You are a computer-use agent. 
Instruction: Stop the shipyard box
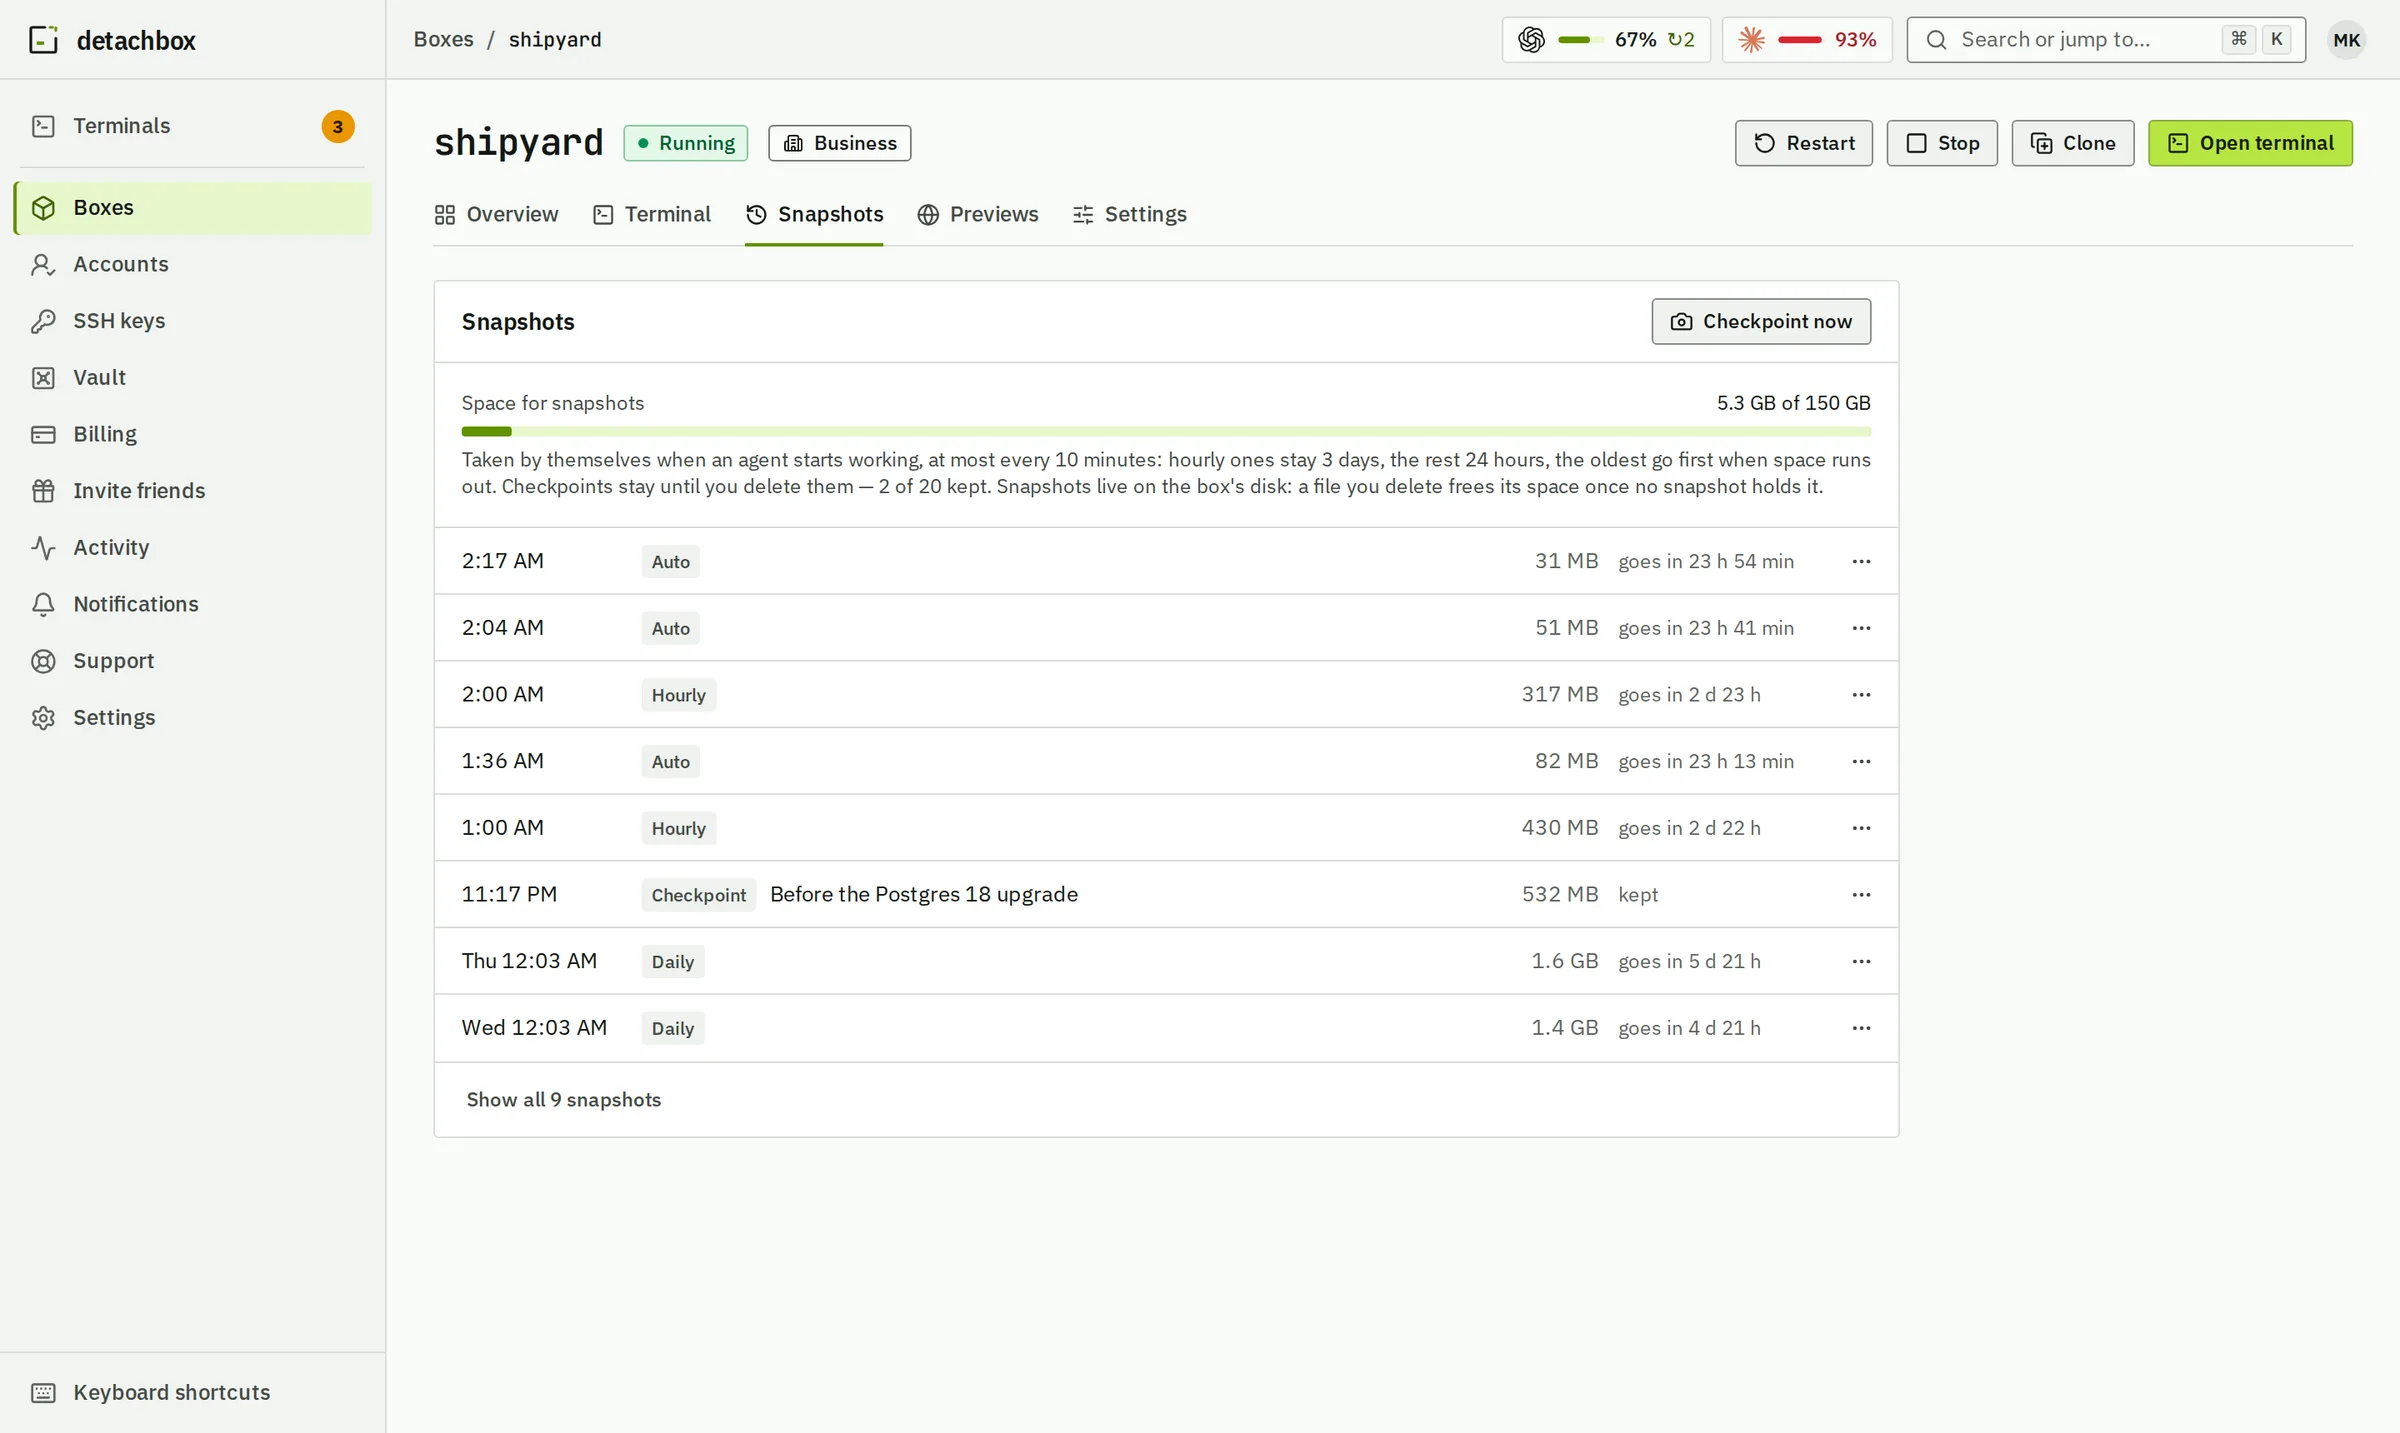tap(1942, 143)
